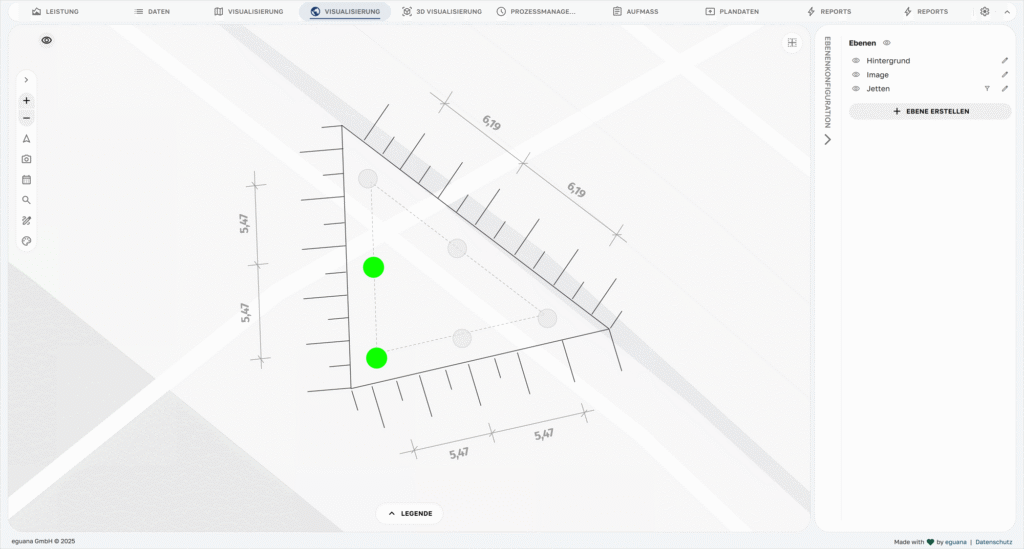Open the grid layout icon on the canvas
Viewport: 1024px width, 549px height.
click(x=792, y=43)
